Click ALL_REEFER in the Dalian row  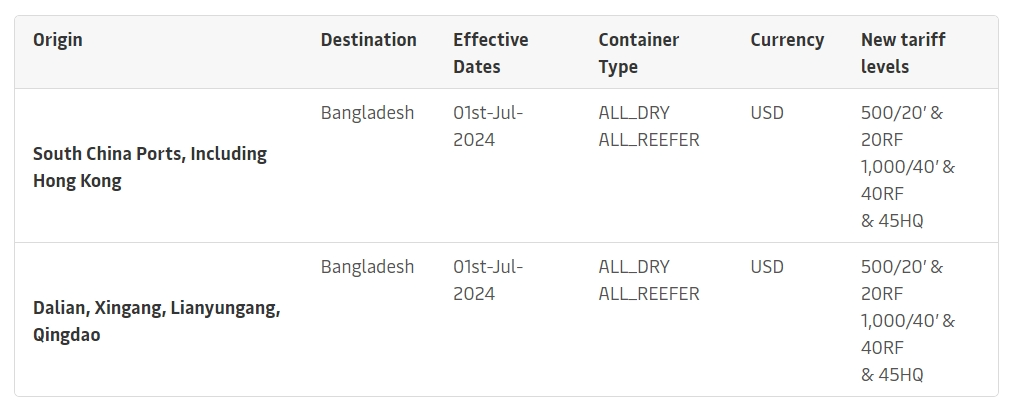[x=649, y=294]
